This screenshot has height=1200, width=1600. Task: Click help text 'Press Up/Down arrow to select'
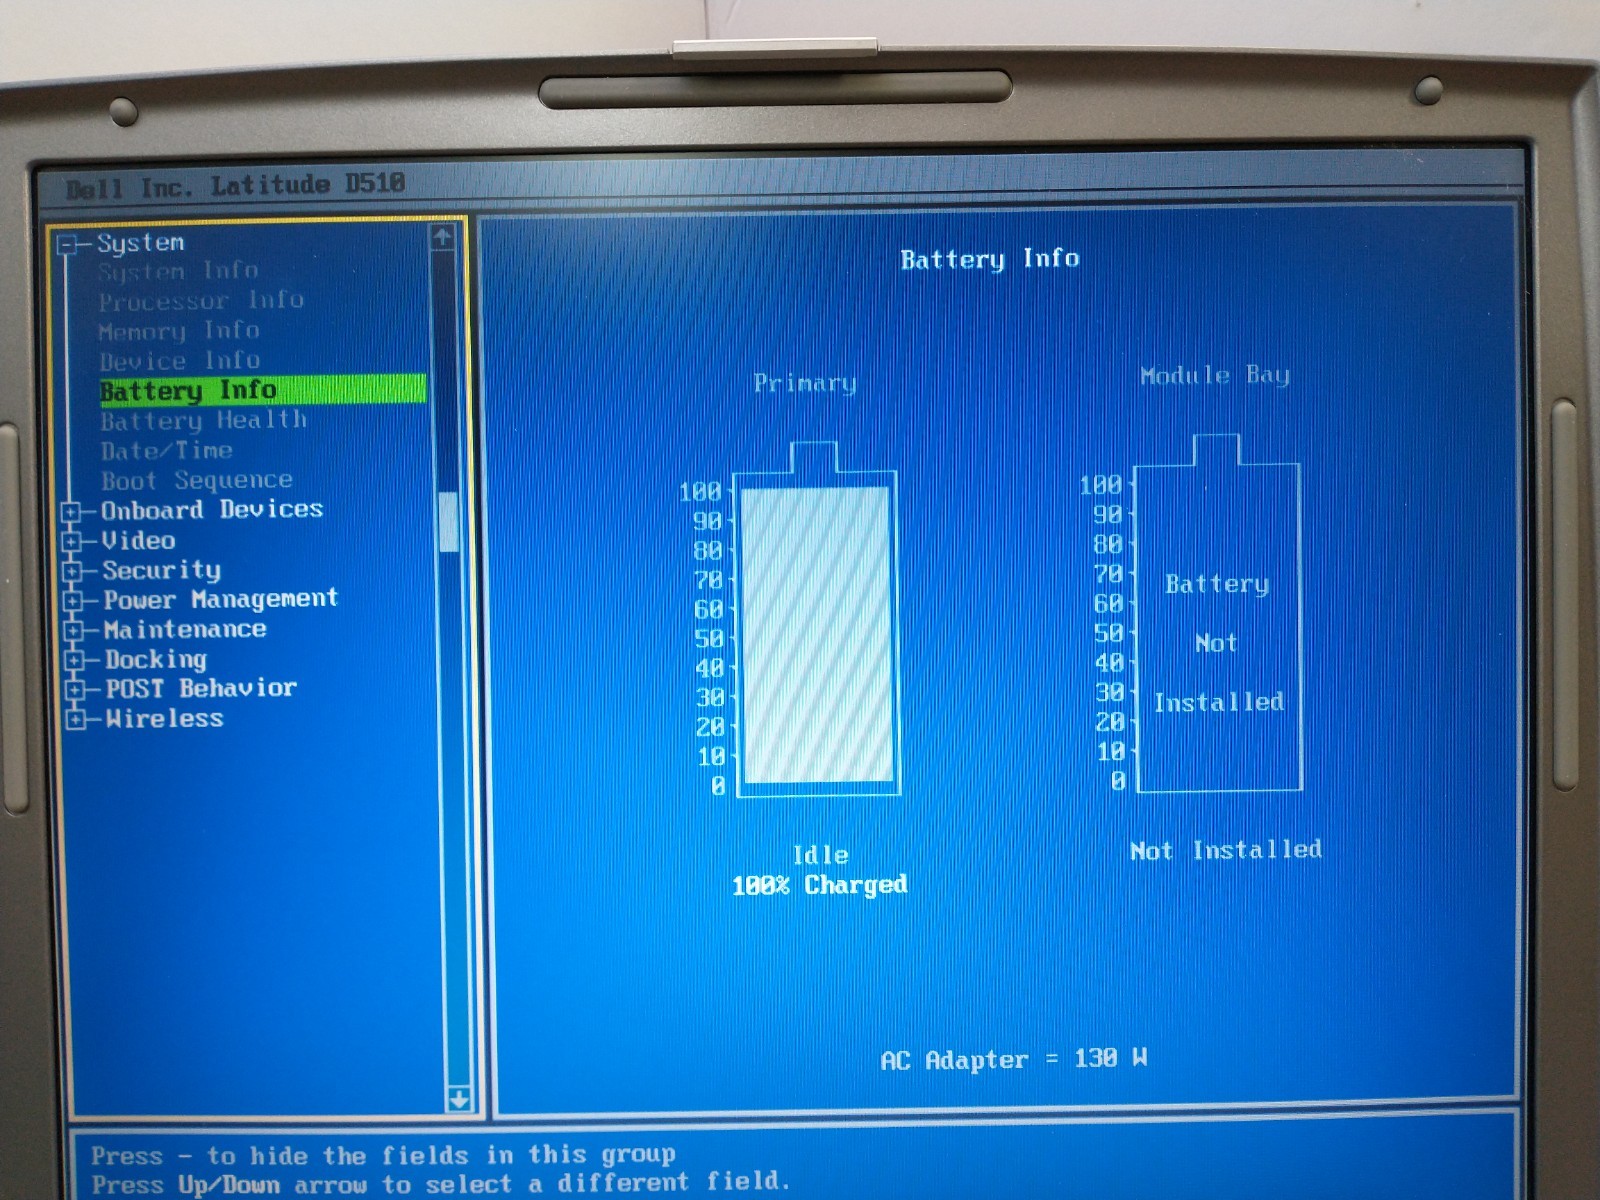pos(440,1183)
